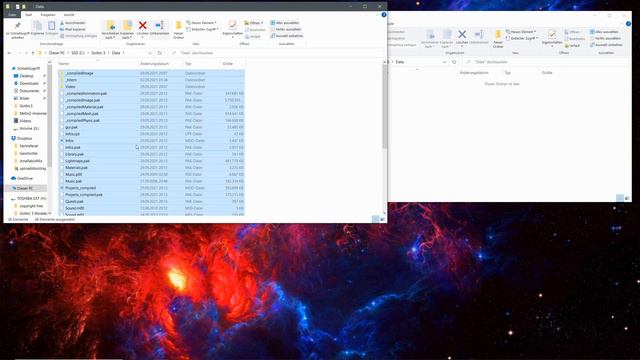Open help icon in front window

click(384, 15)
